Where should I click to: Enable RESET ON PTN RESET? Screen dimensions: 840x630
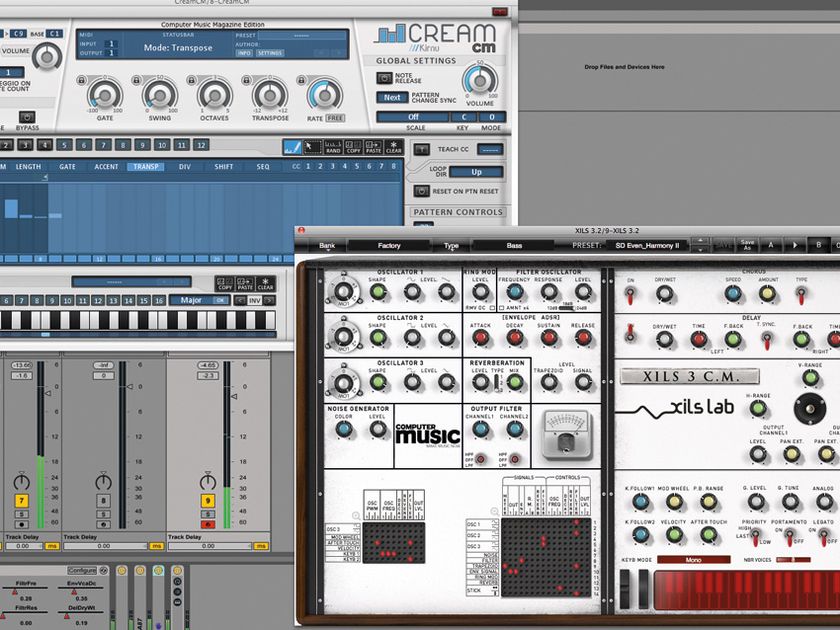click(422, 190)
